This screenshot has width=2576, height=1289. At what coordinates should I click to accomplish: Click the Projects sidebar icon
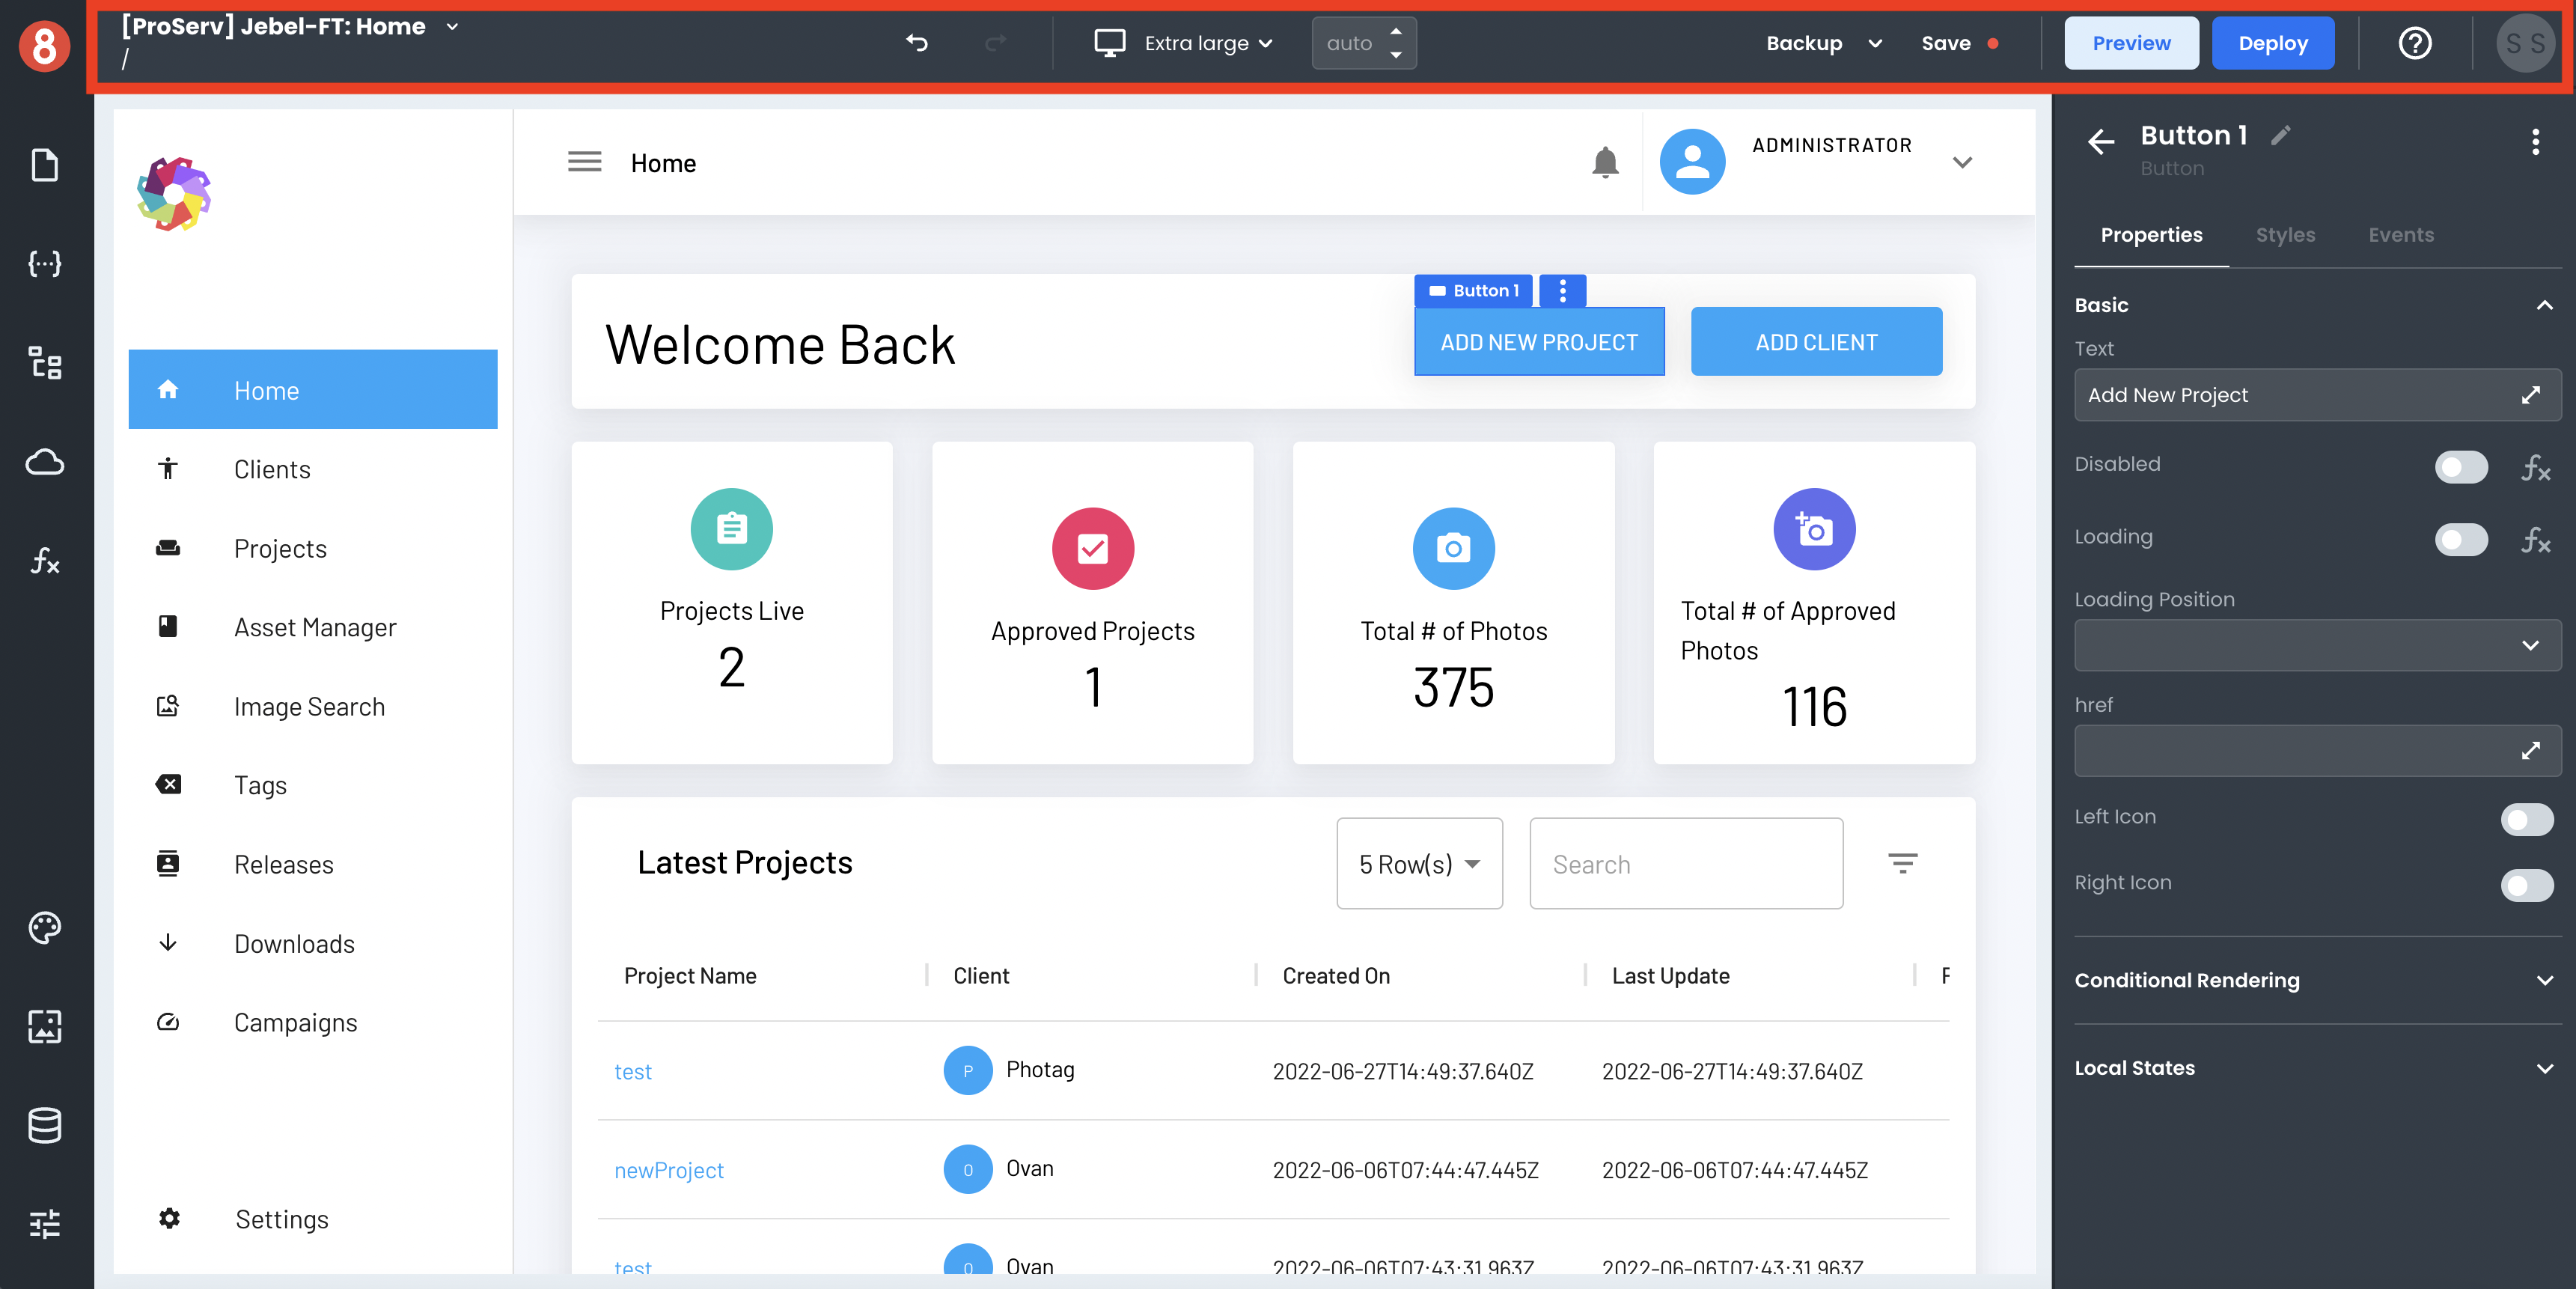168,547
